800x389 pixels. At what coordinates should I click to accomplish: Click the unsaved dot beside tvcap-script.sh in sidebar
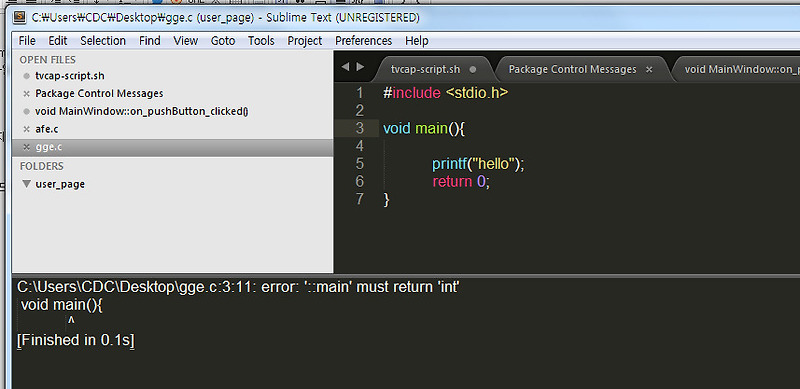27,76
